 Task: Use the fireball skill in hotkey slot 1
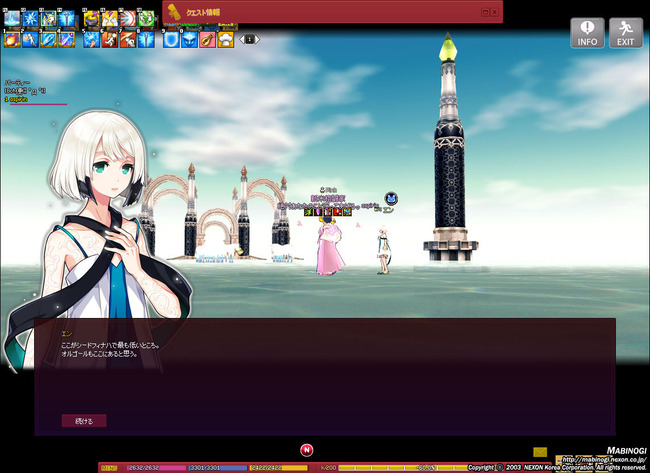[12, 39]
